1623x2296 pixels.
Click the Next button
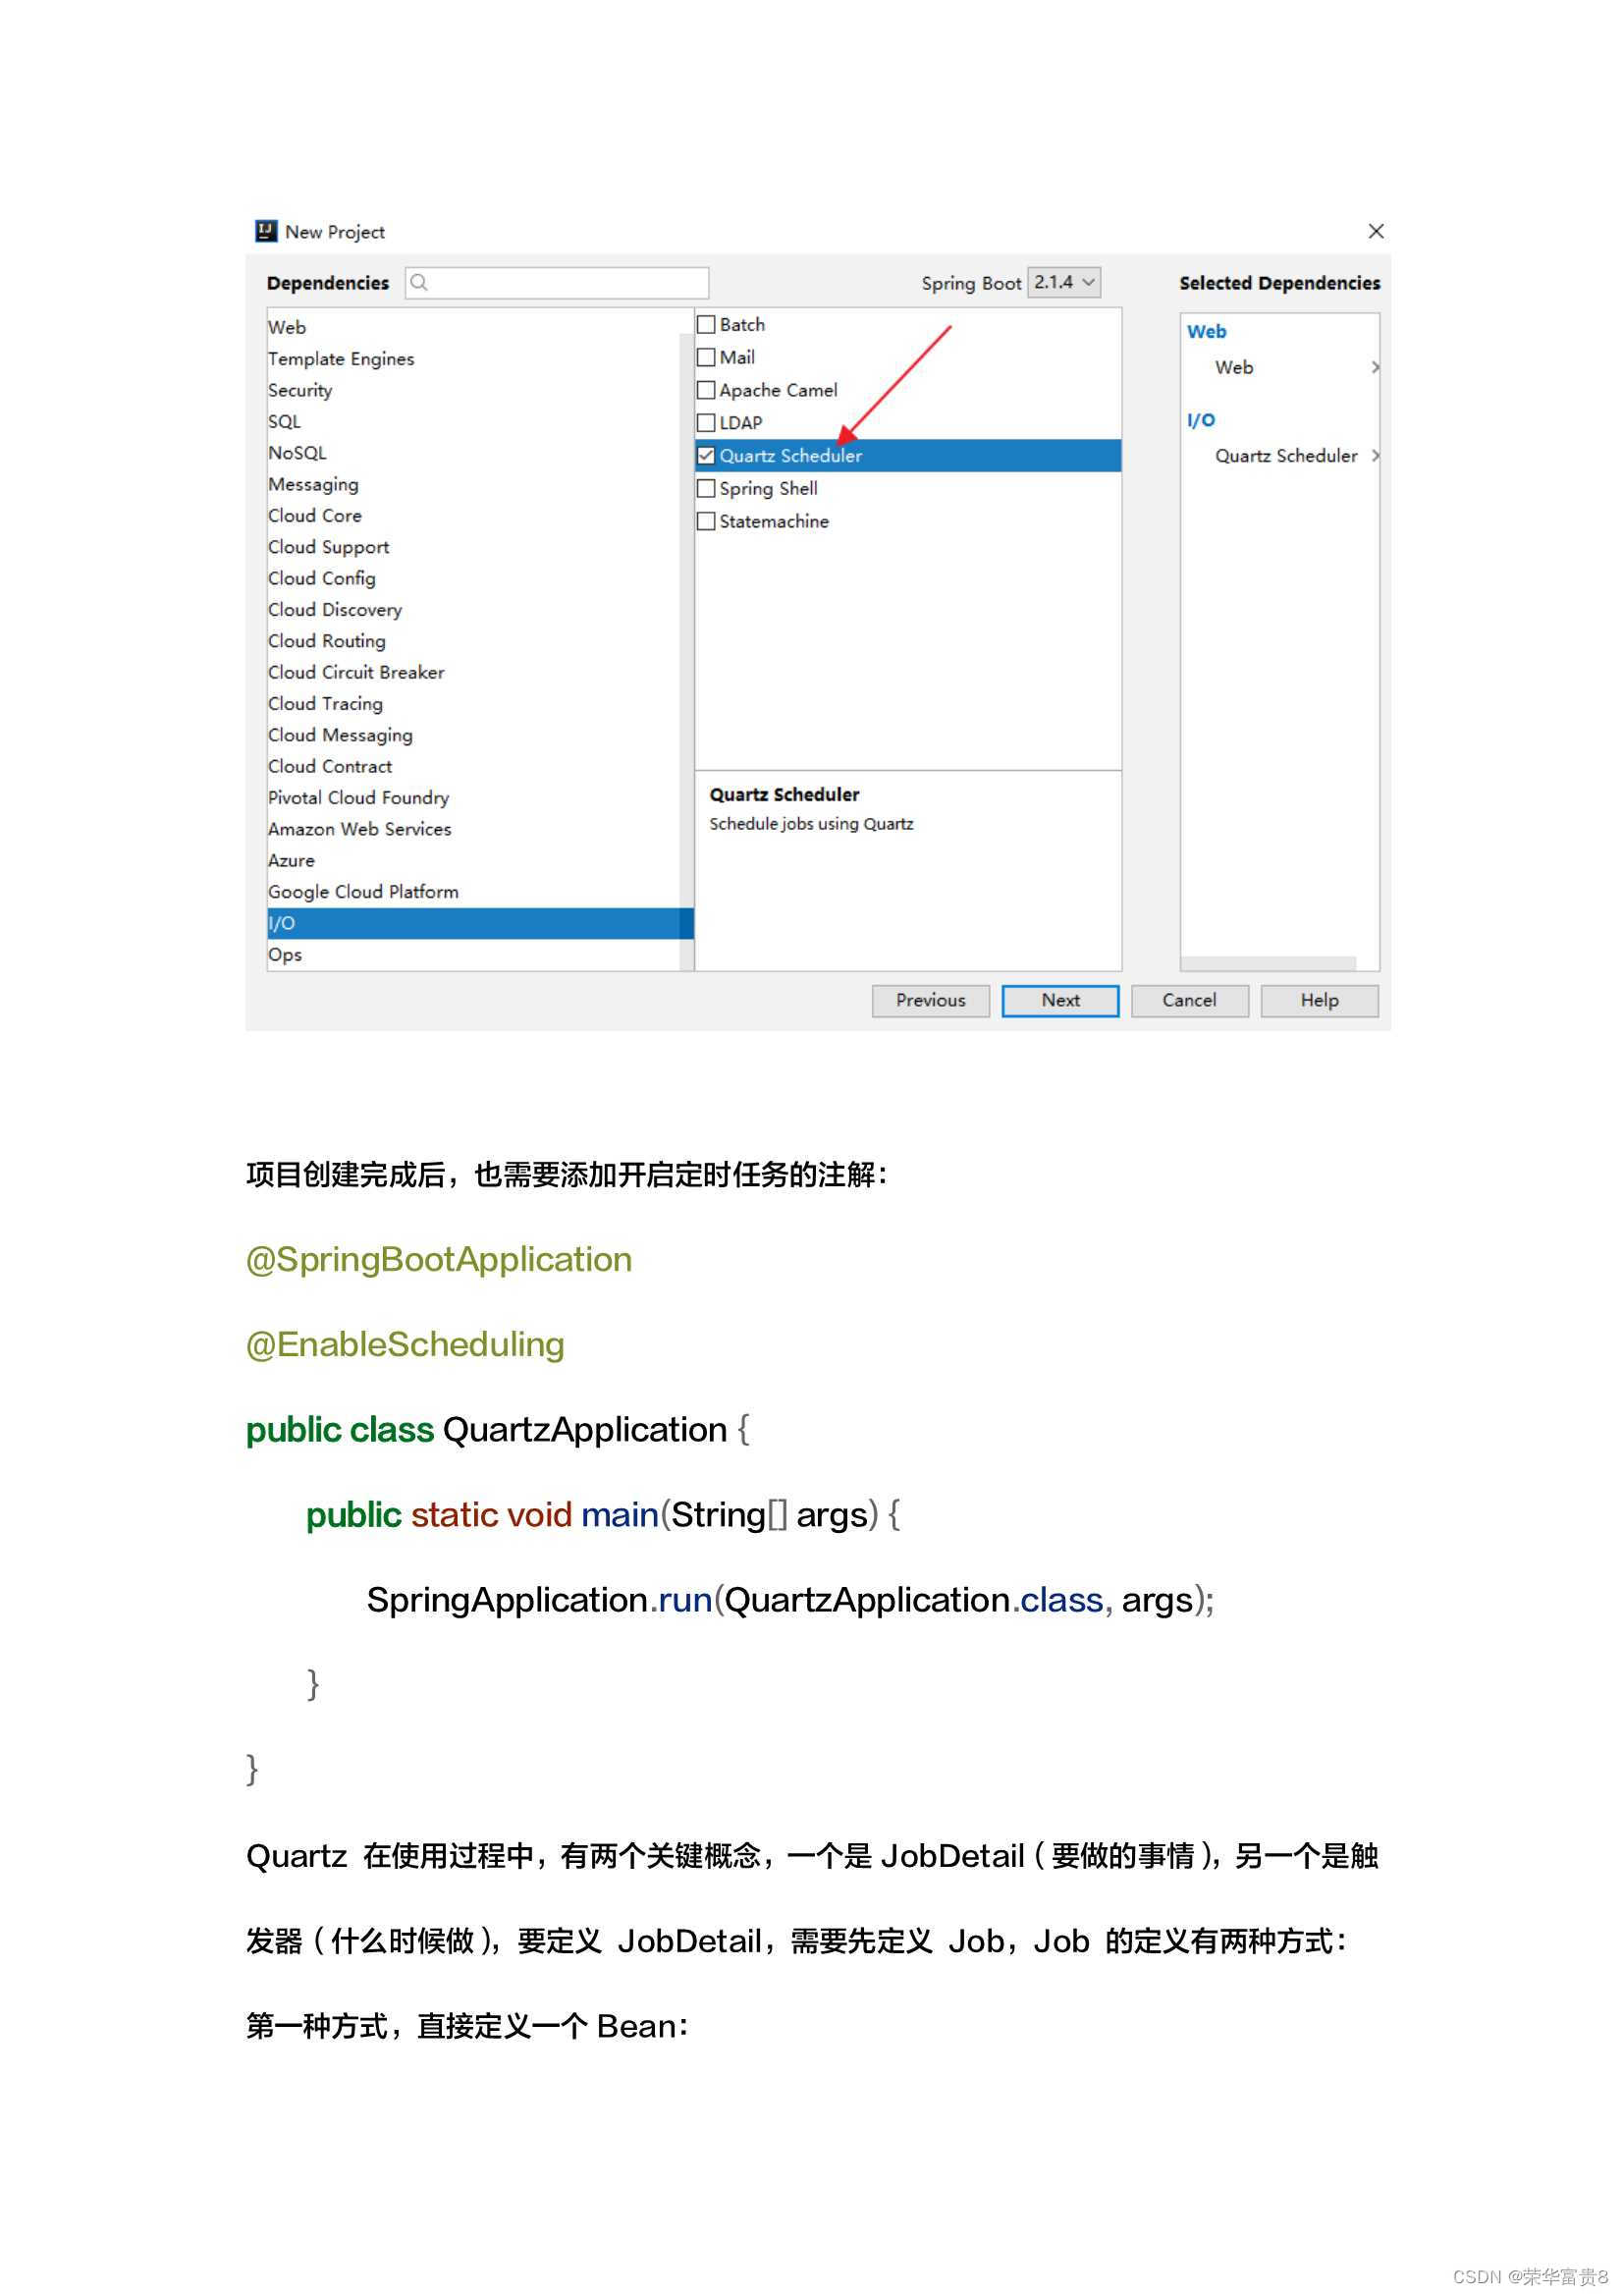(1060, 1000)
